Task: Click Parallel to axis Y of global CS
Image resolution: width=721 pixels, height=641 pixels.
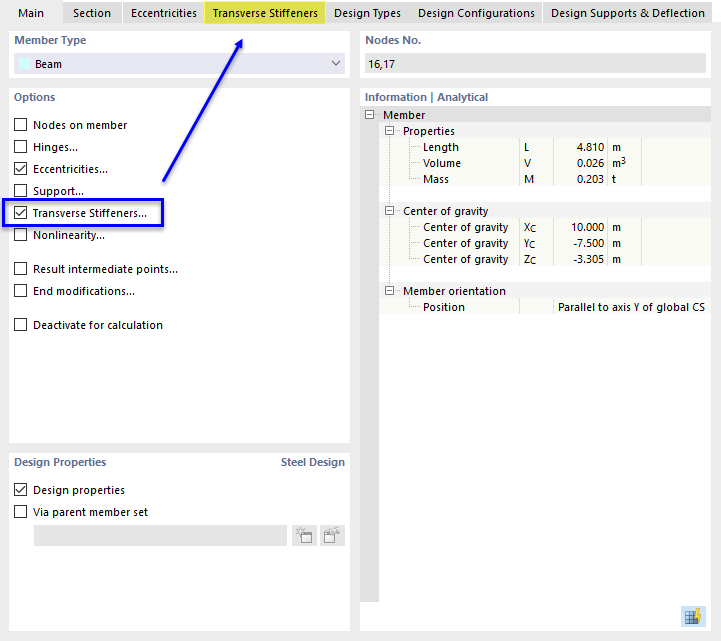Action: pyautogui.click(x=631, y=307)
